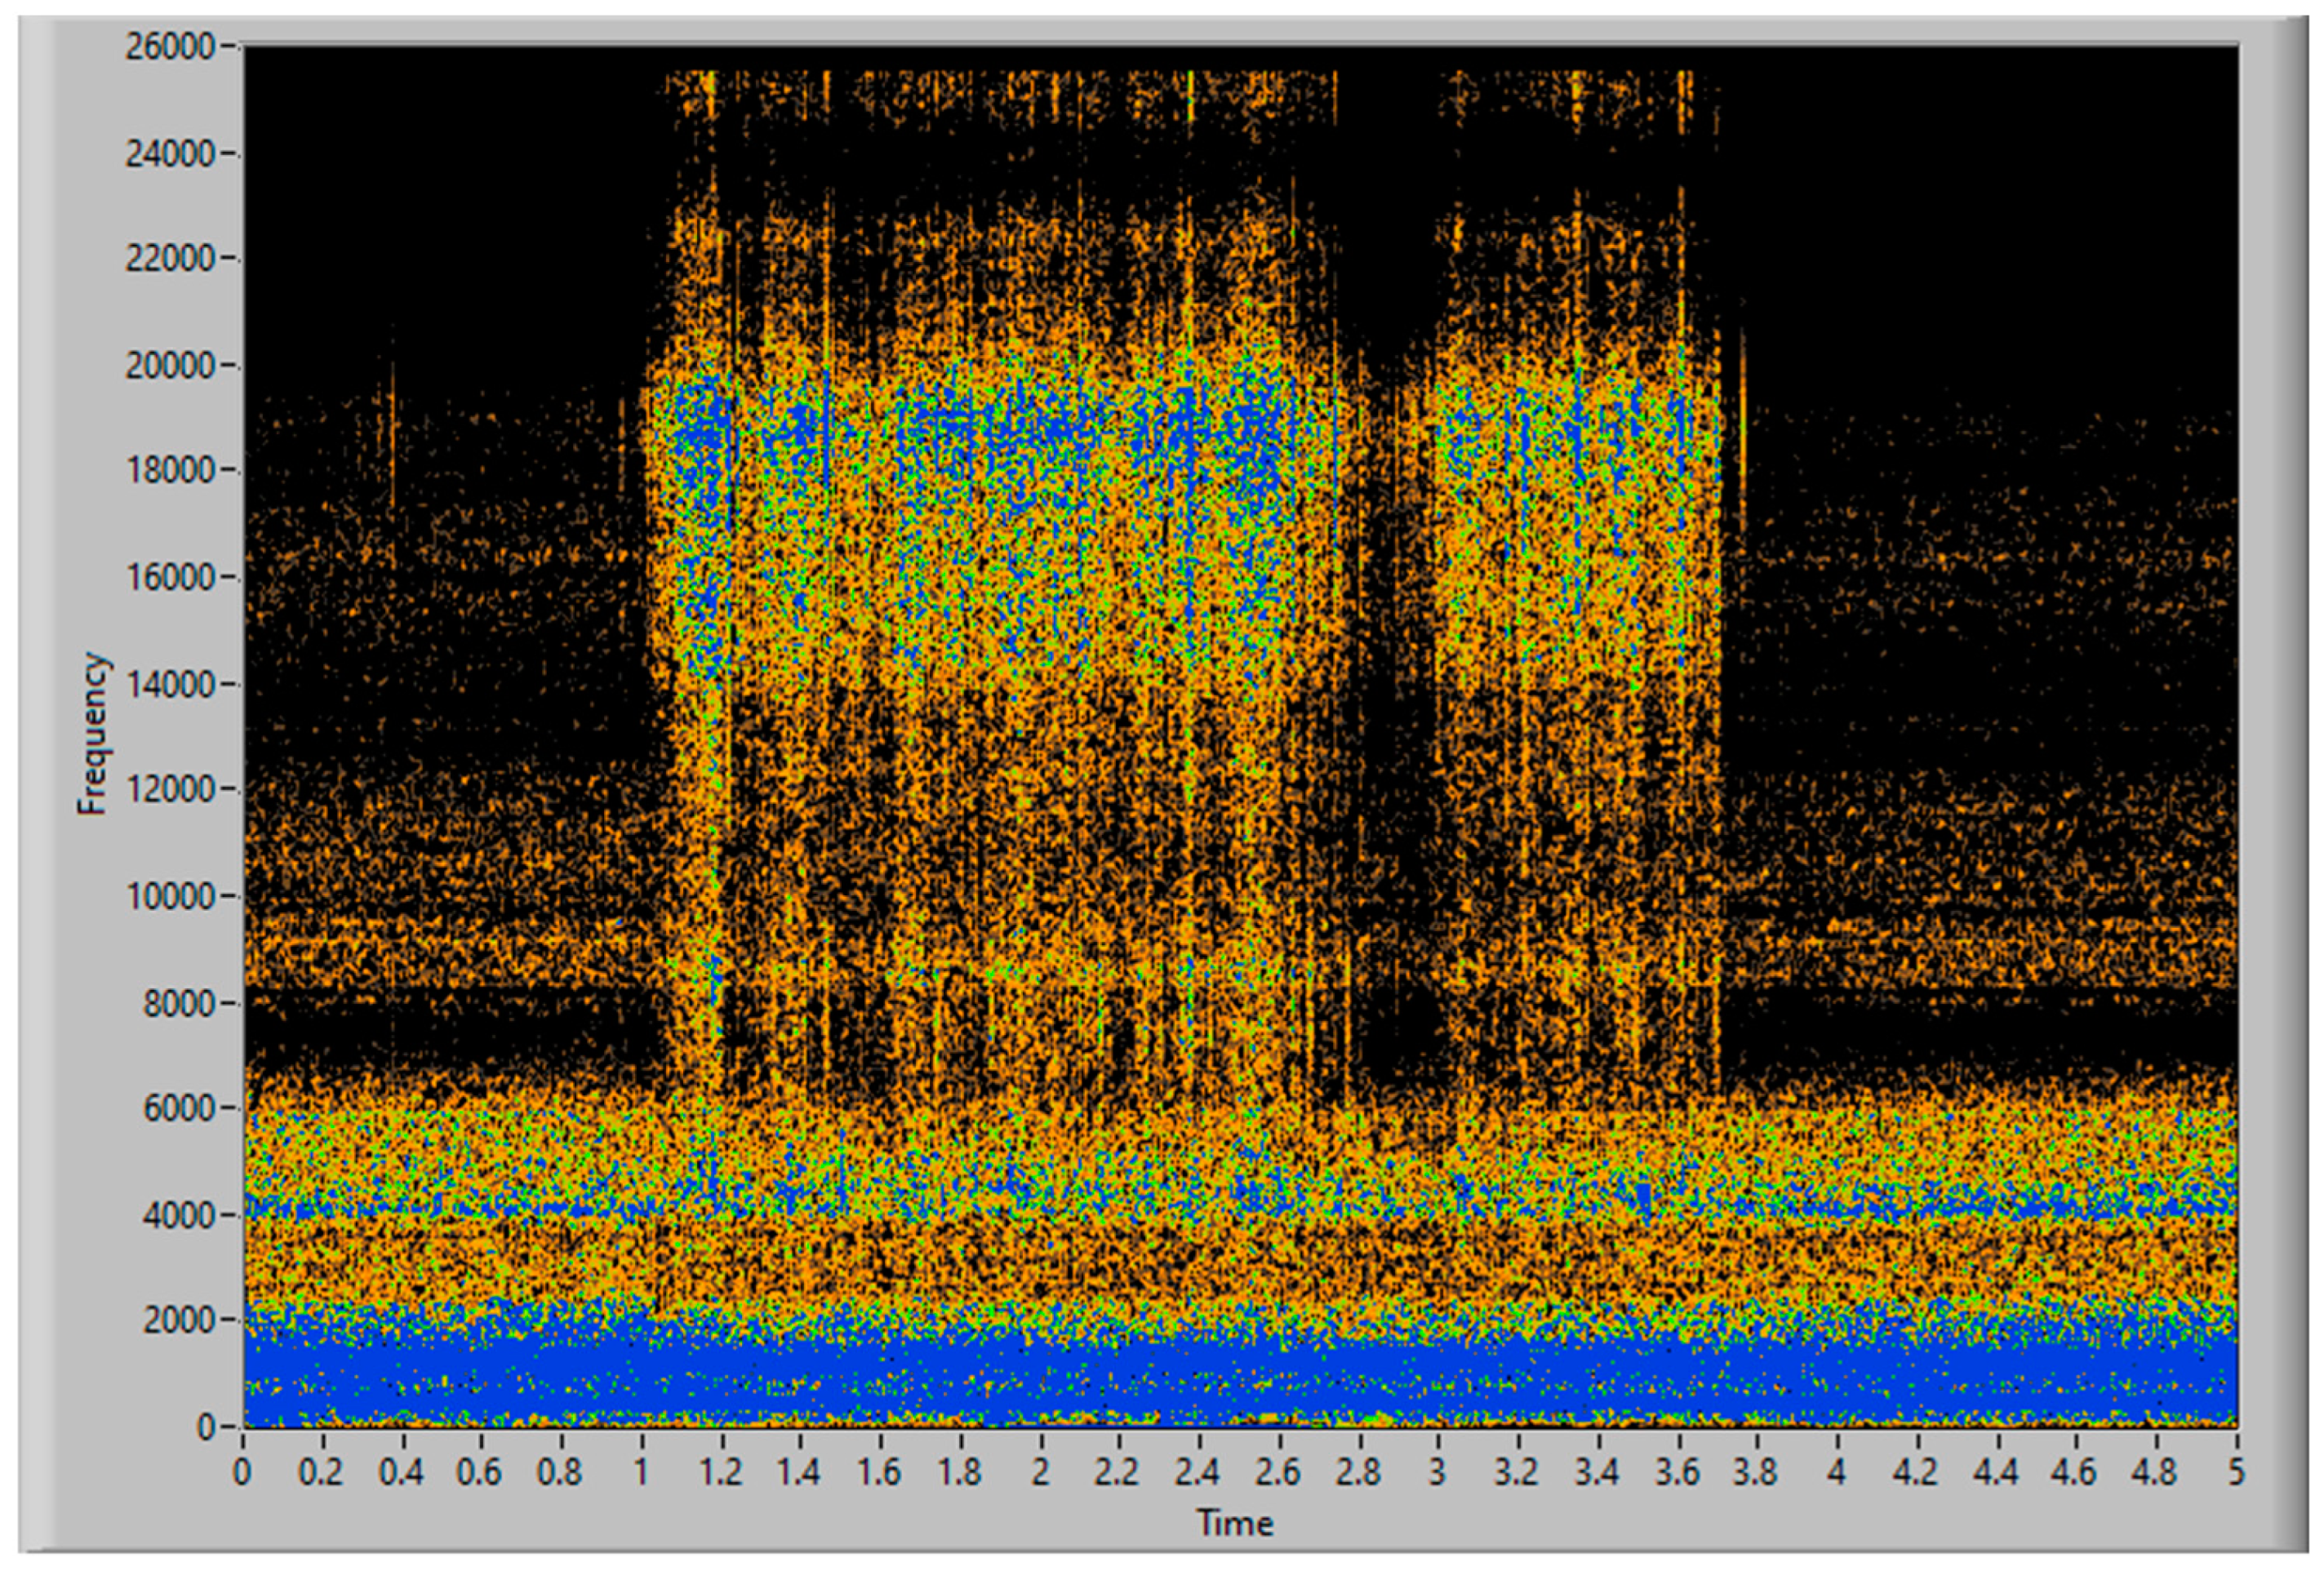Select the Frequency axis title

point(92,733)
